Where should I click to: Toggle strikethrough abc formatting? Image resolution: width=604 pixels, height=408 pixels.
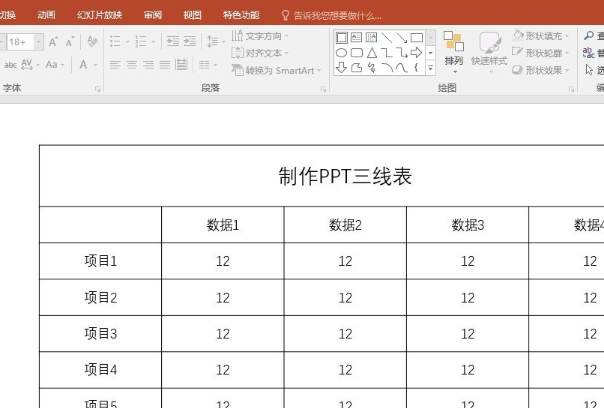[x=10, y=65]
